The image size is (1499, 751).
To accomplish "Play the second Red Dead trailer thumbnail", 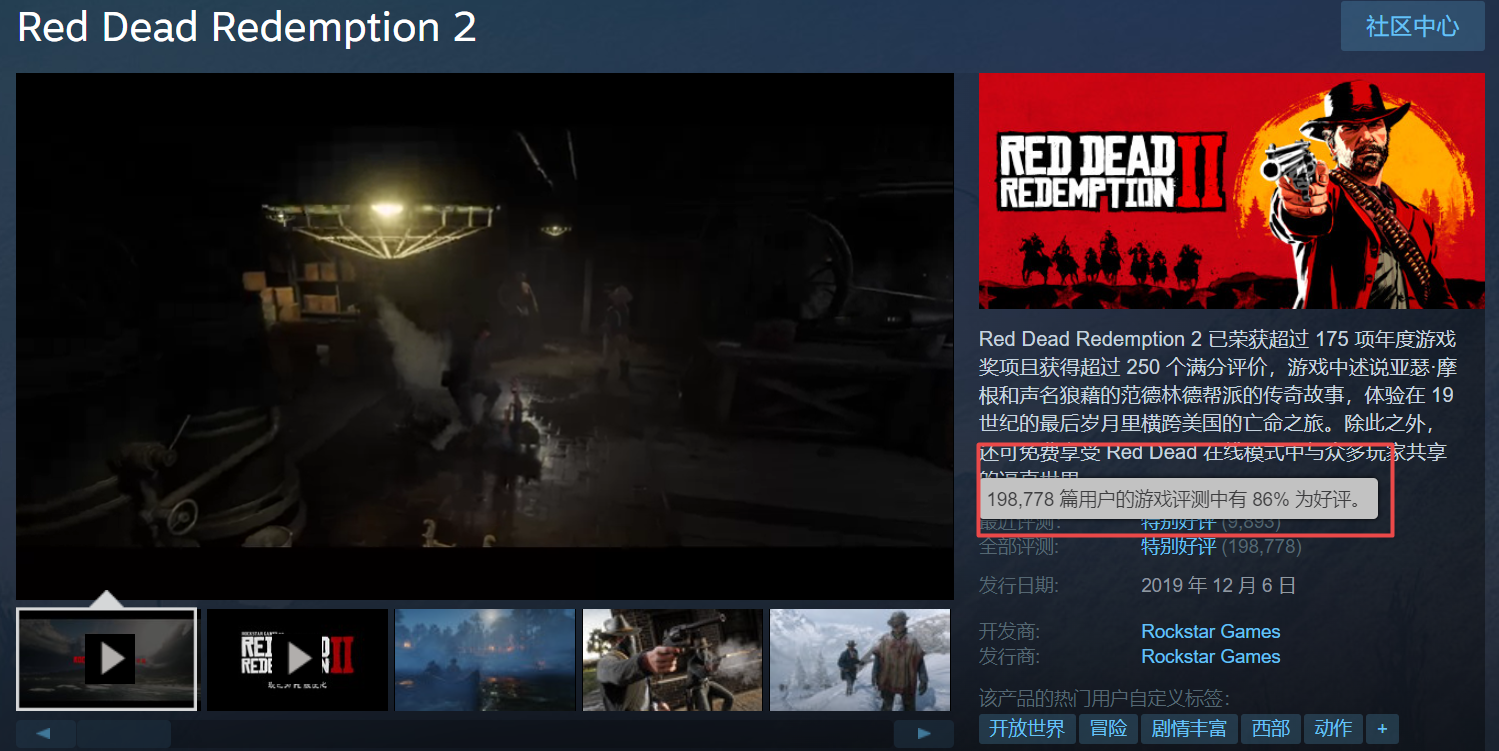I will tap(297, 660).
